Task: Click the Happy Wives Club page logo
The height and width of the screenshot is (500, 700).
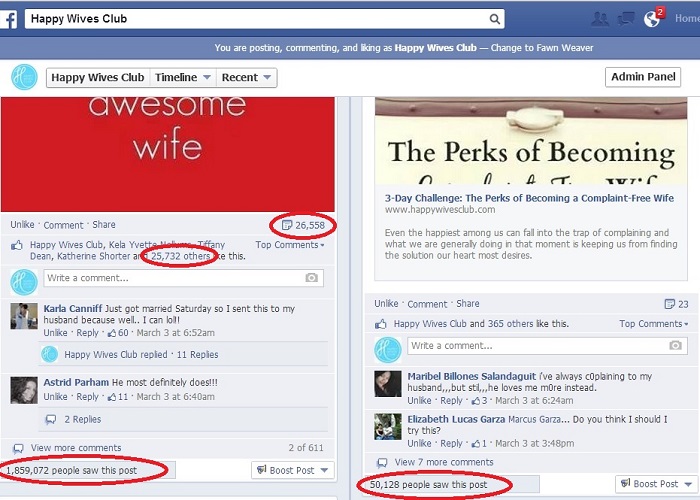Action: click(x=24, y=77)
